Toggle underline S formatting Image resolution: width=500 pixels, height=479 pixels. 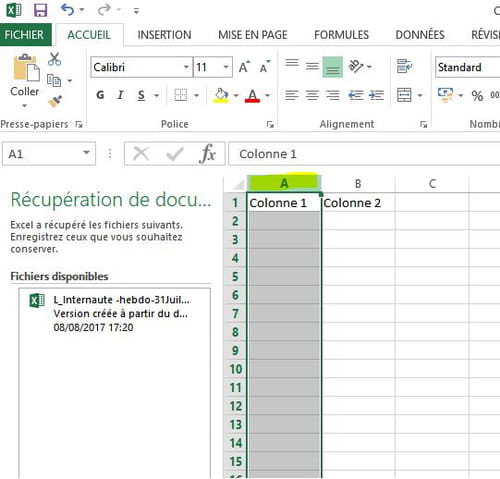(141, 95)
